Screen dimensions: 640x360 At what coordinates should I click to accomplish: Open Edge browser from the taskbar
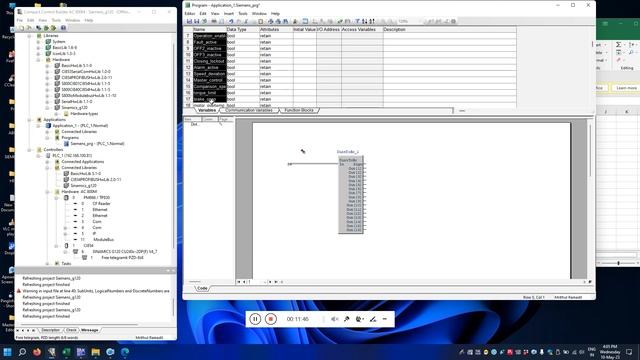point(125,352)
